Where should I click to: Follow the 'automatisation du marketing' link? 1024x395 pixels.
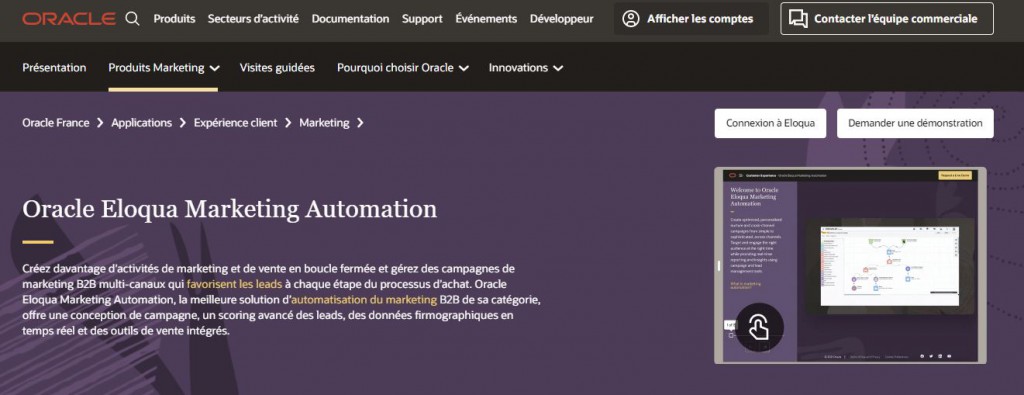(364, 300)
